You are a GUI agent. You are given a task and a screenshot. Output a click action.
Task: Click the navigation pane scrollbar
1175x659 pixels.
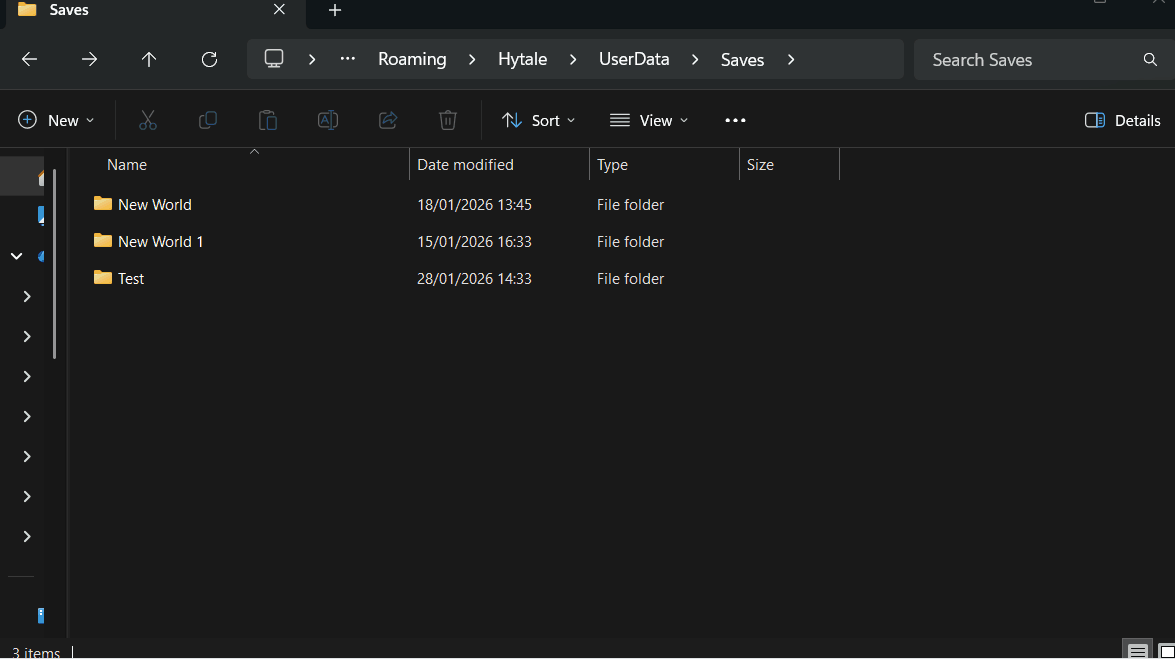pyautogui.click(x=55, y=264)
